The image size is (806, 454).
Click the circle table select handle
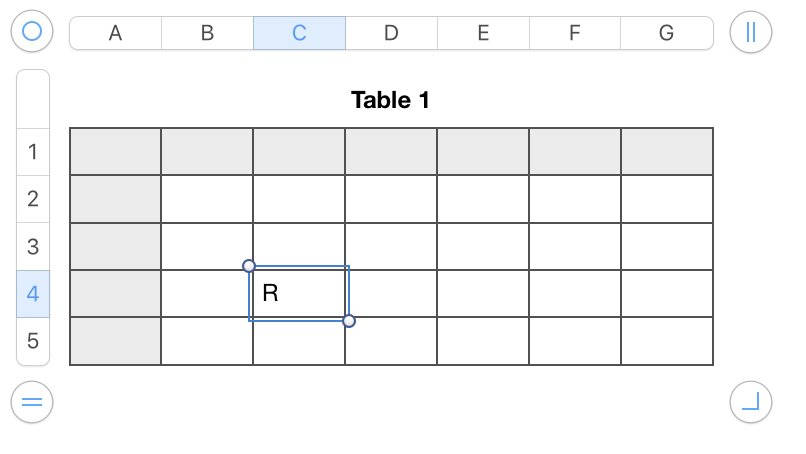click(31, 32)
